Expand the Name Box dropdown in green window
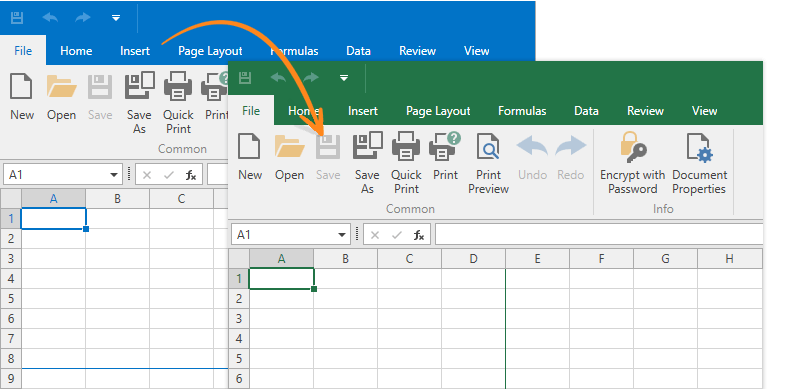Image resolution: width=805 pixels, height=389 pixels. click(x=342, y=235)
